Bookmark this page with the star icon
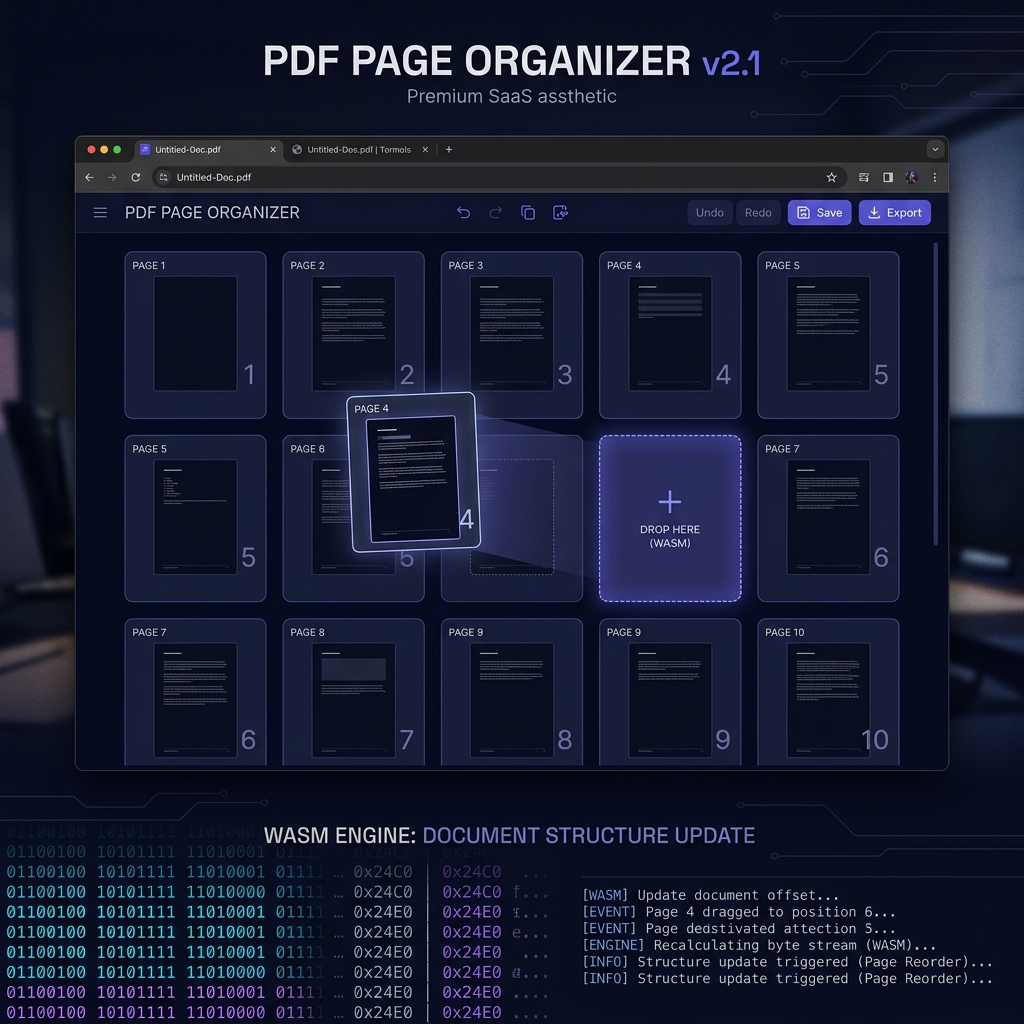The height and width of the screenshot is (1024, 1024). [831, 178]
